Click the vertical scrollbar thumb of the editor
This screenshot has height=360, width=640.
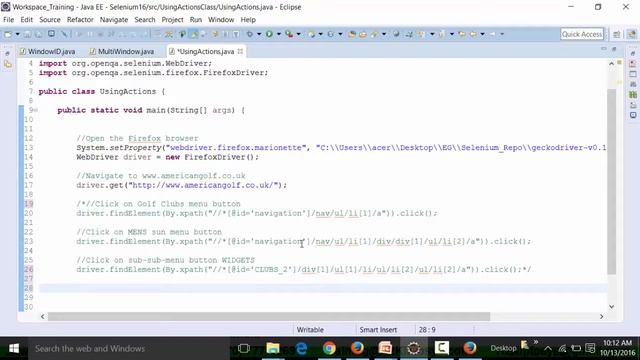click(611, 182)
